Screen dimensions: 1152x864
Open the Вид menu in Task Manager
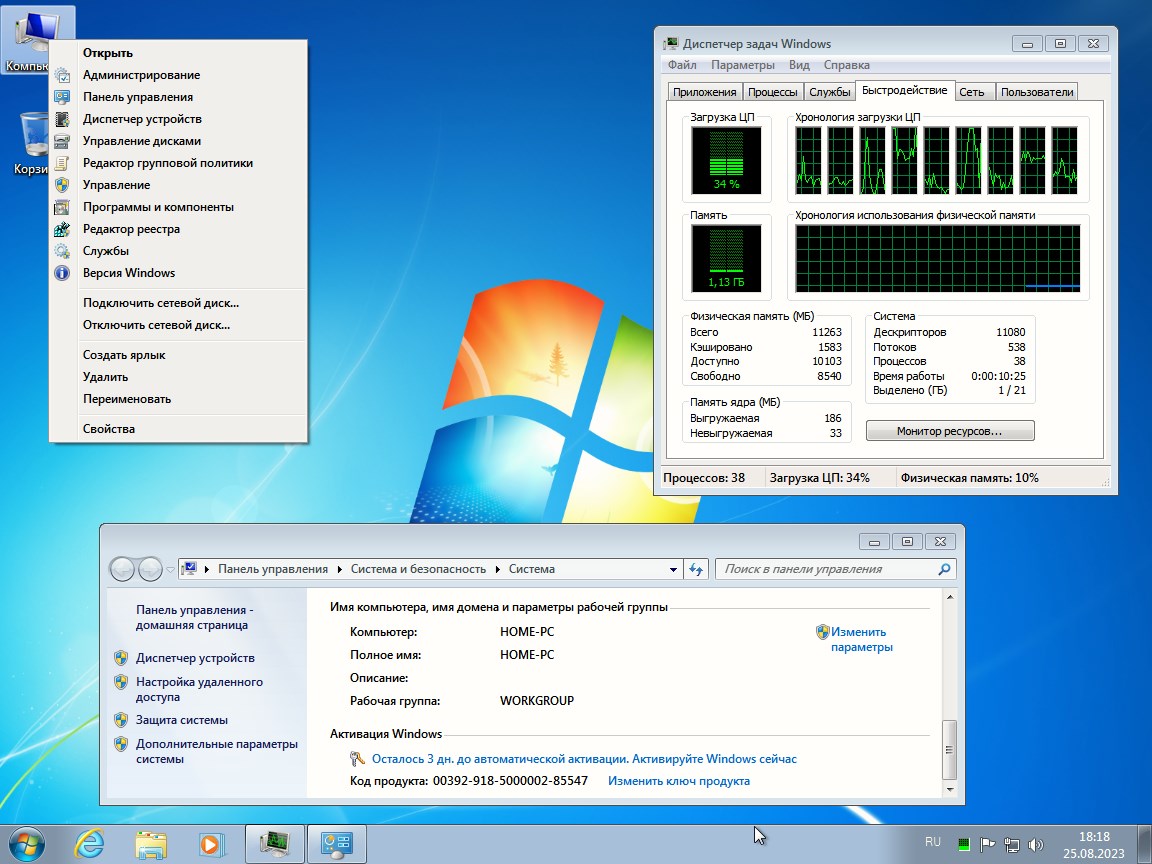(799, 65)
